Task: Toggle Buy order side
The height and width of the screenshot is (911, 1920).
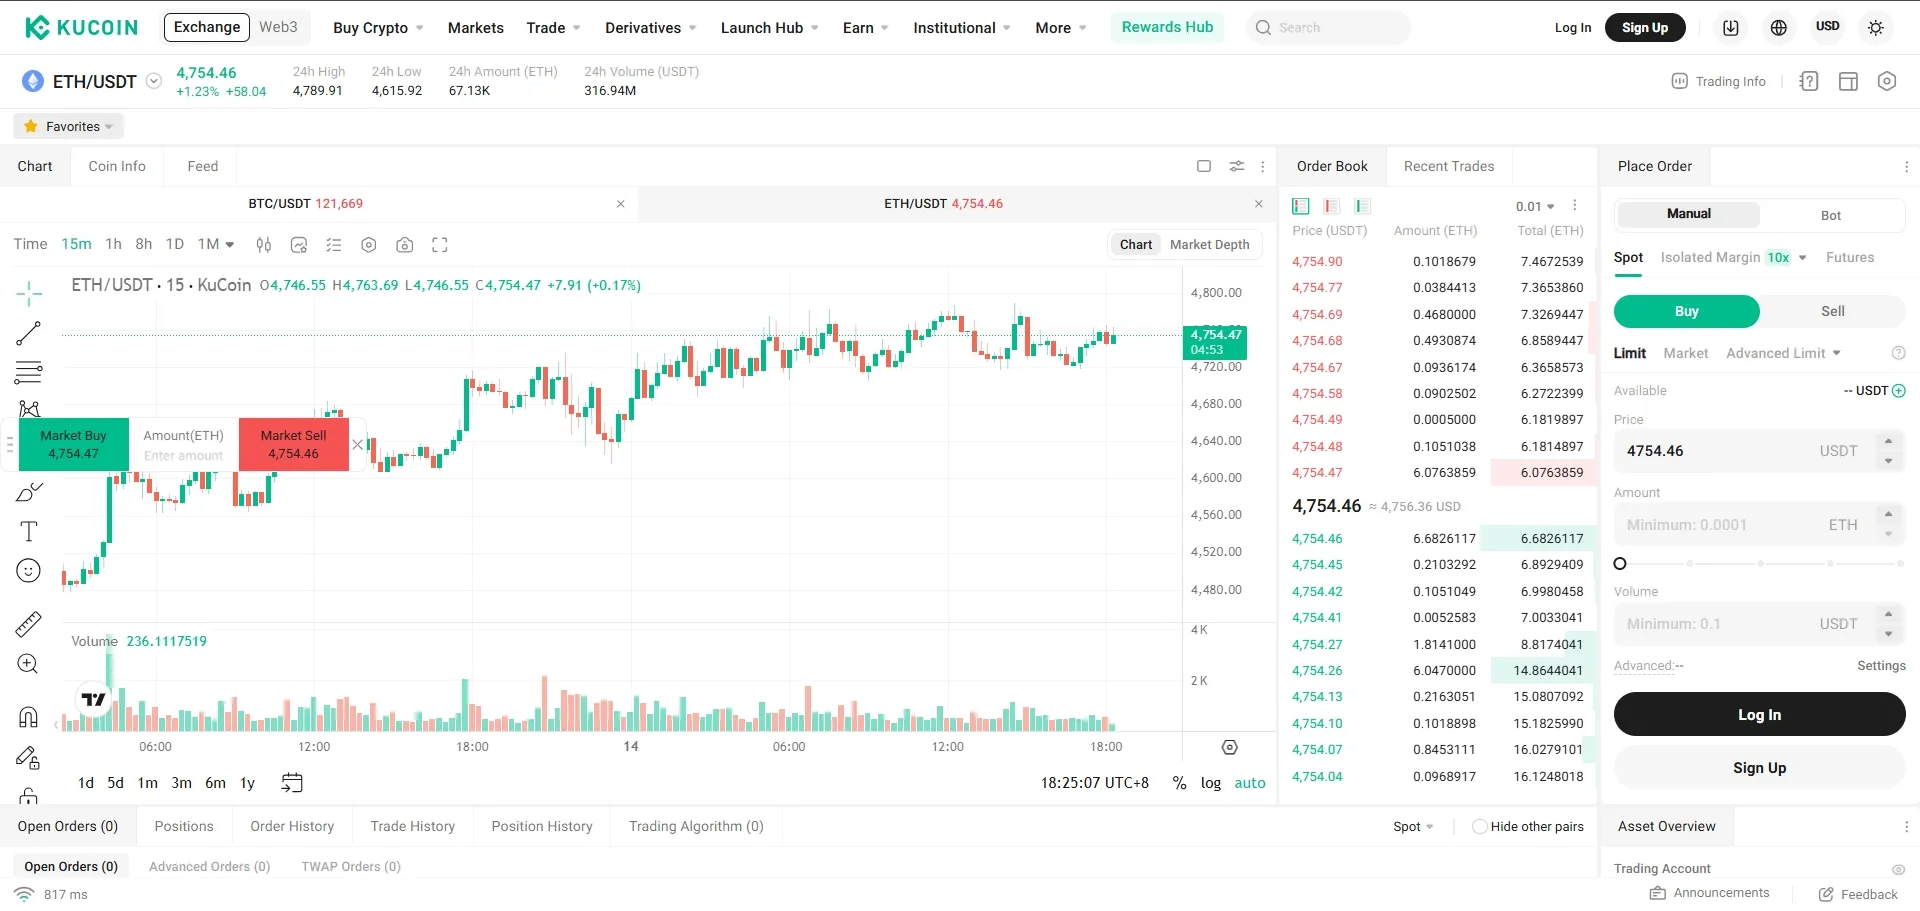Action: (1687, 311)
